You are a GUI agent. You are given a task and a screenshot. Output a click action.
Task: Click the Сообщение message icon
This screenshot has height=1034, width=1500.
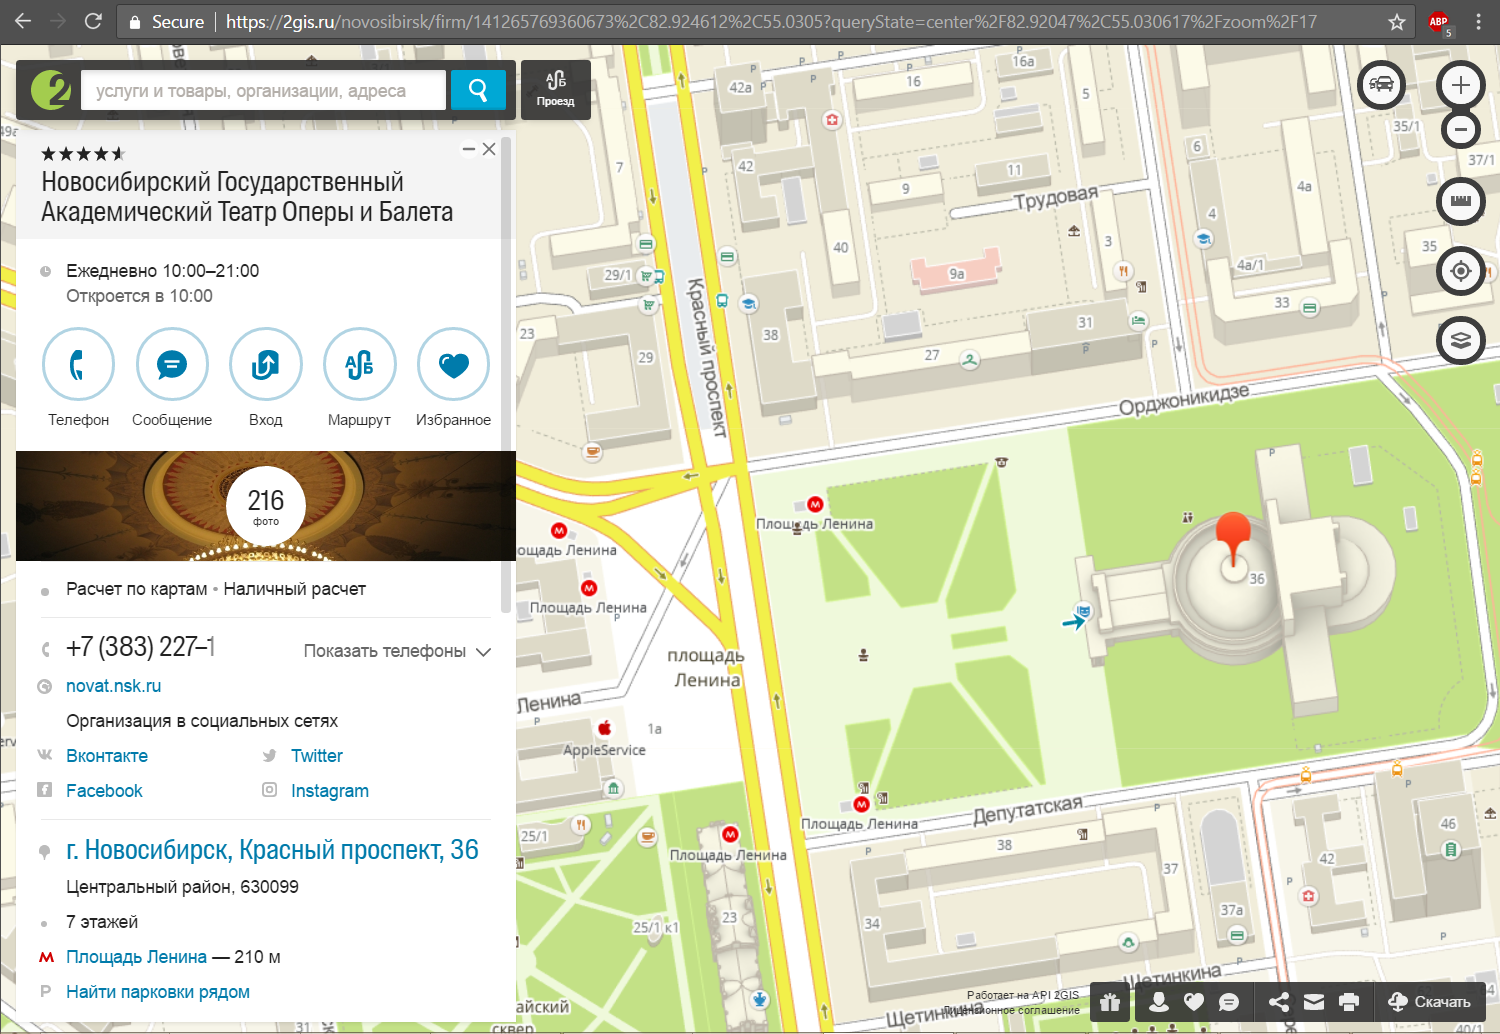point(172,365)
